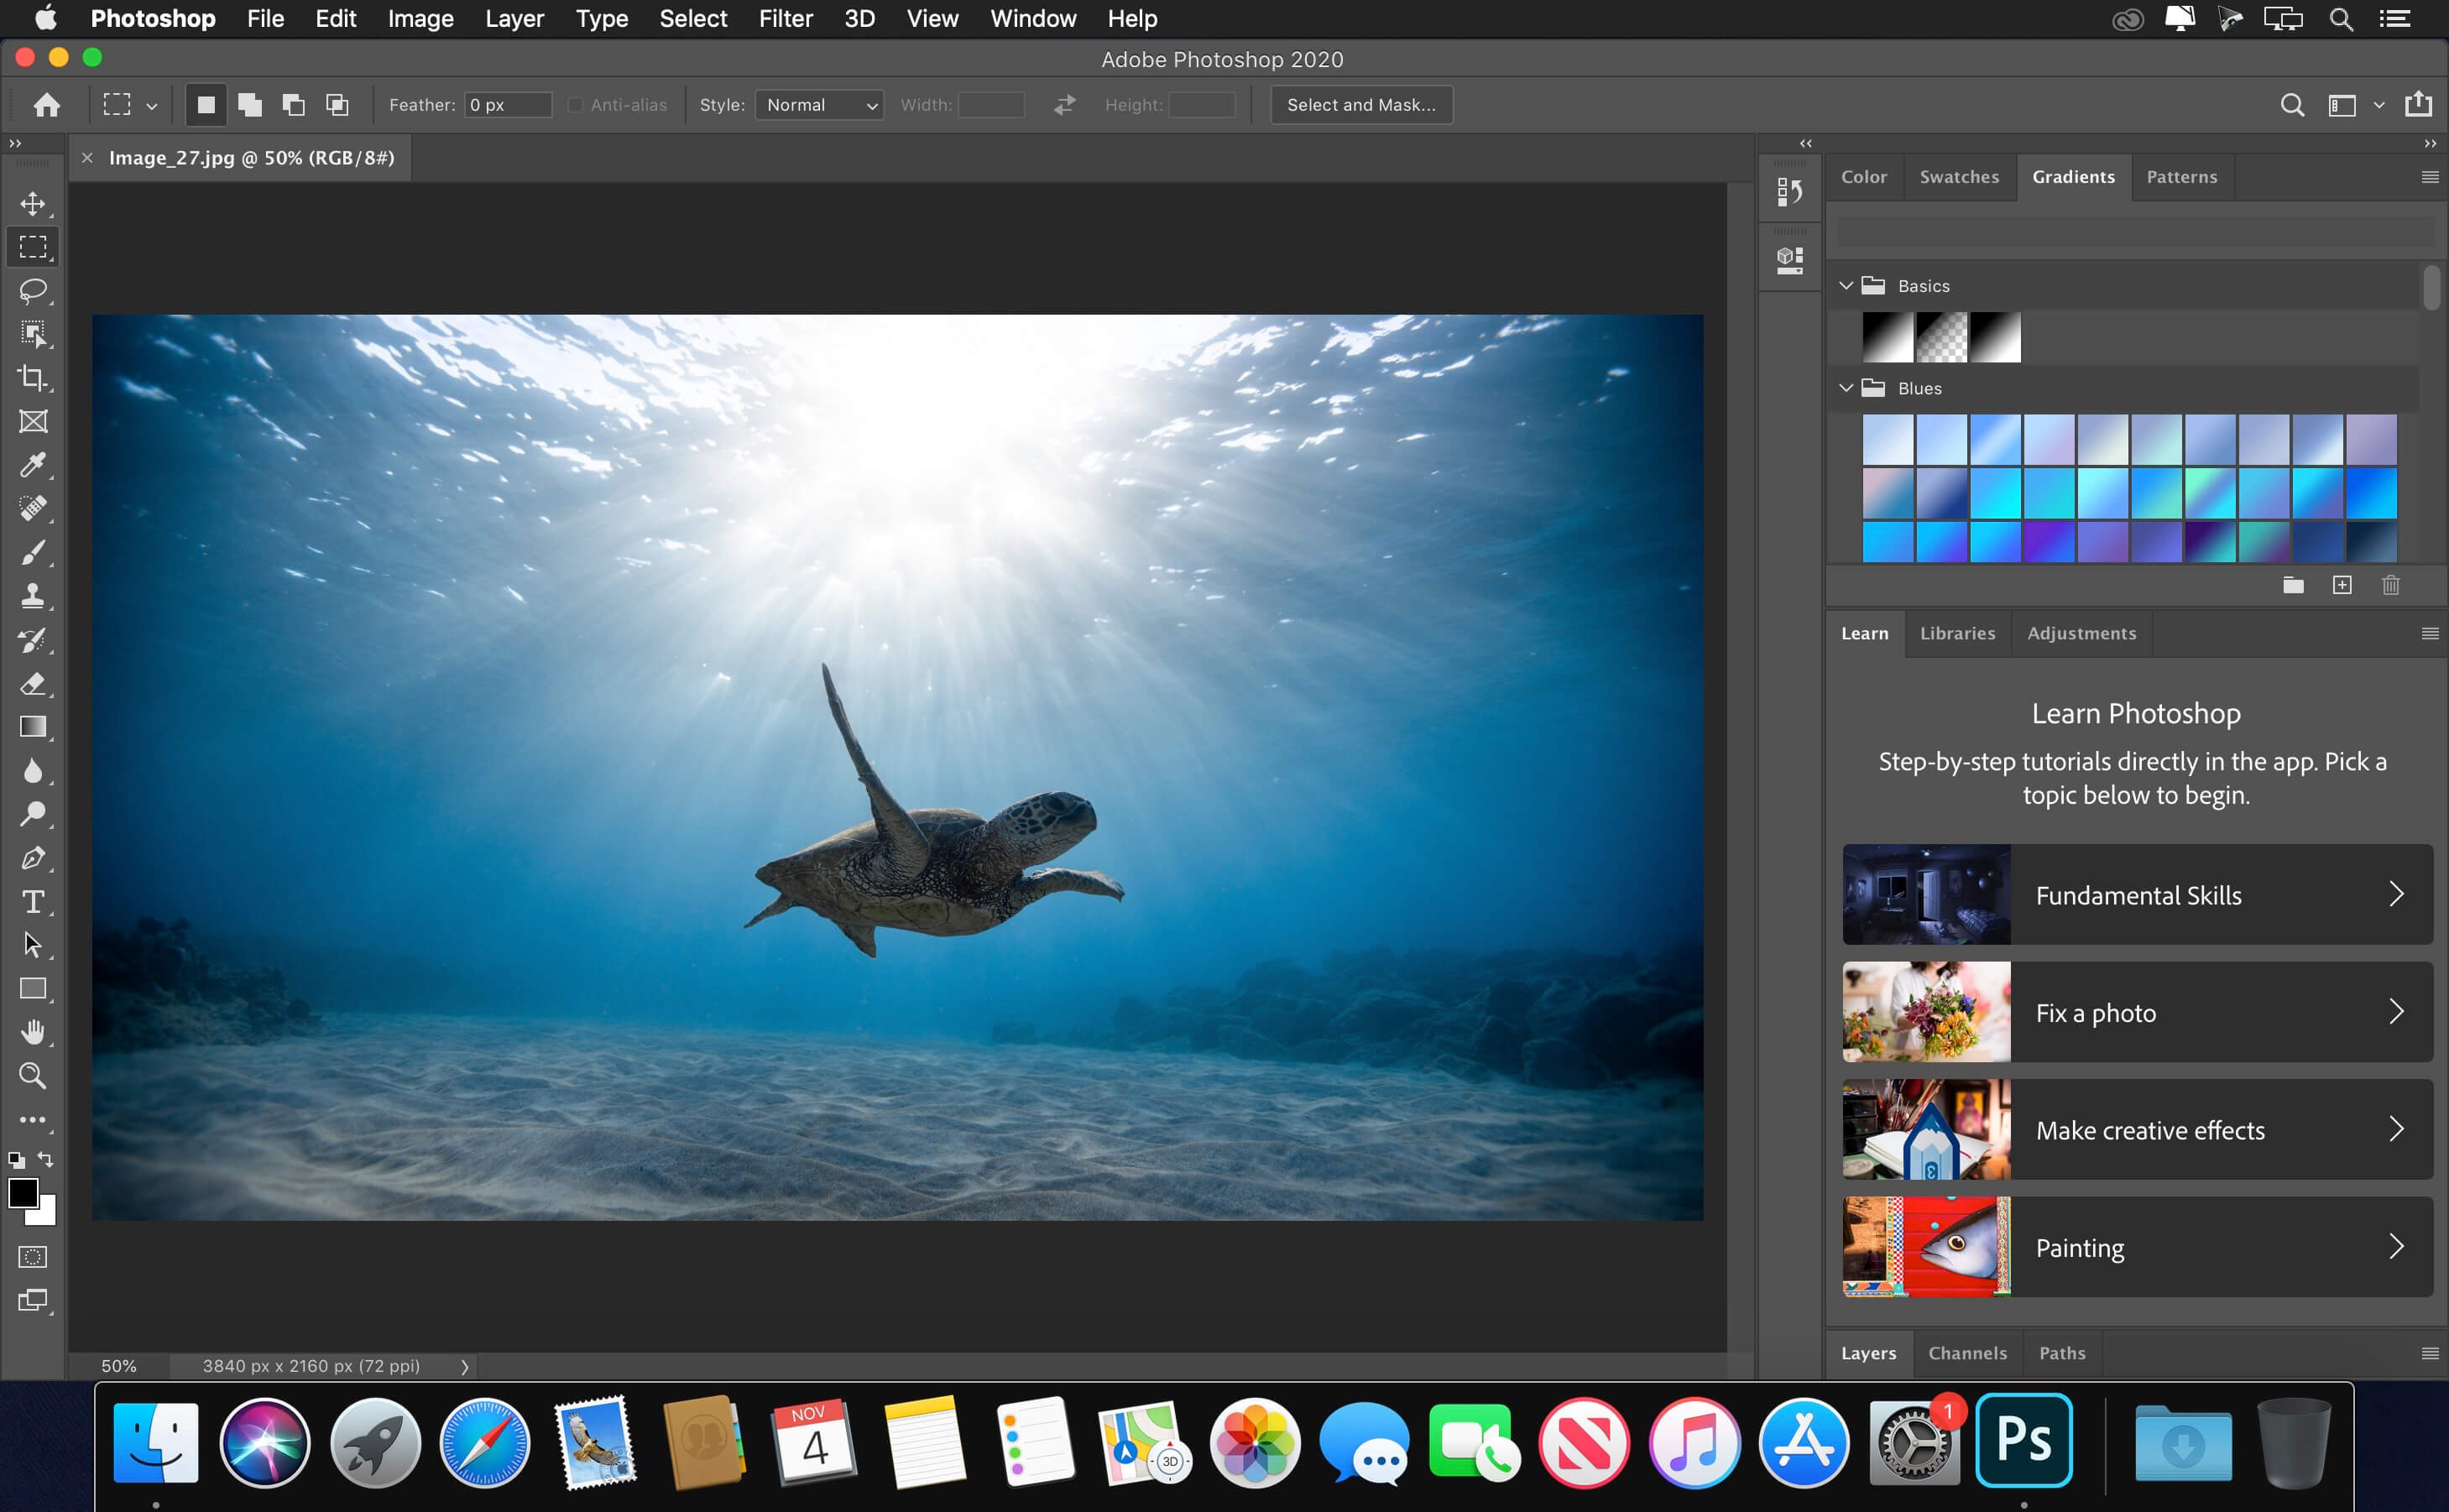Switch to the Adjustments panel tab

pyautogui.click(x=2080, y=633)
